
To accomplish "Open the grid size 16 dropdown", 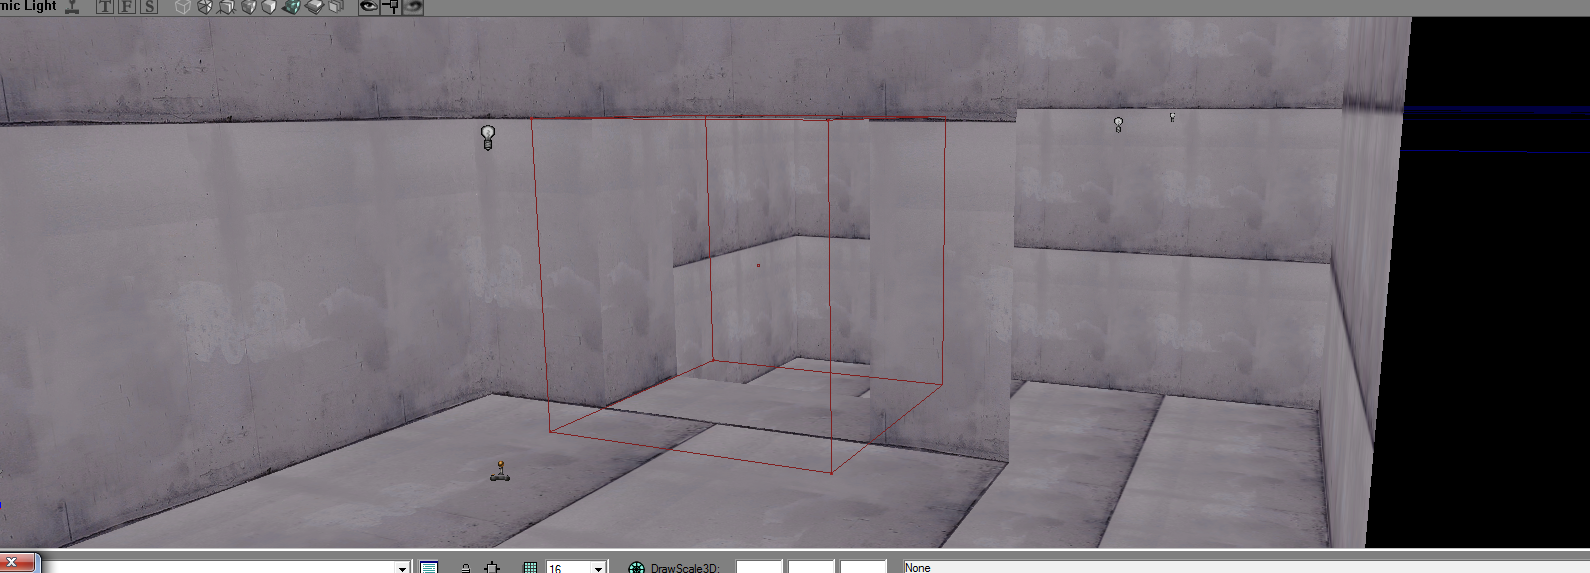I will click(x=598, y=568).
